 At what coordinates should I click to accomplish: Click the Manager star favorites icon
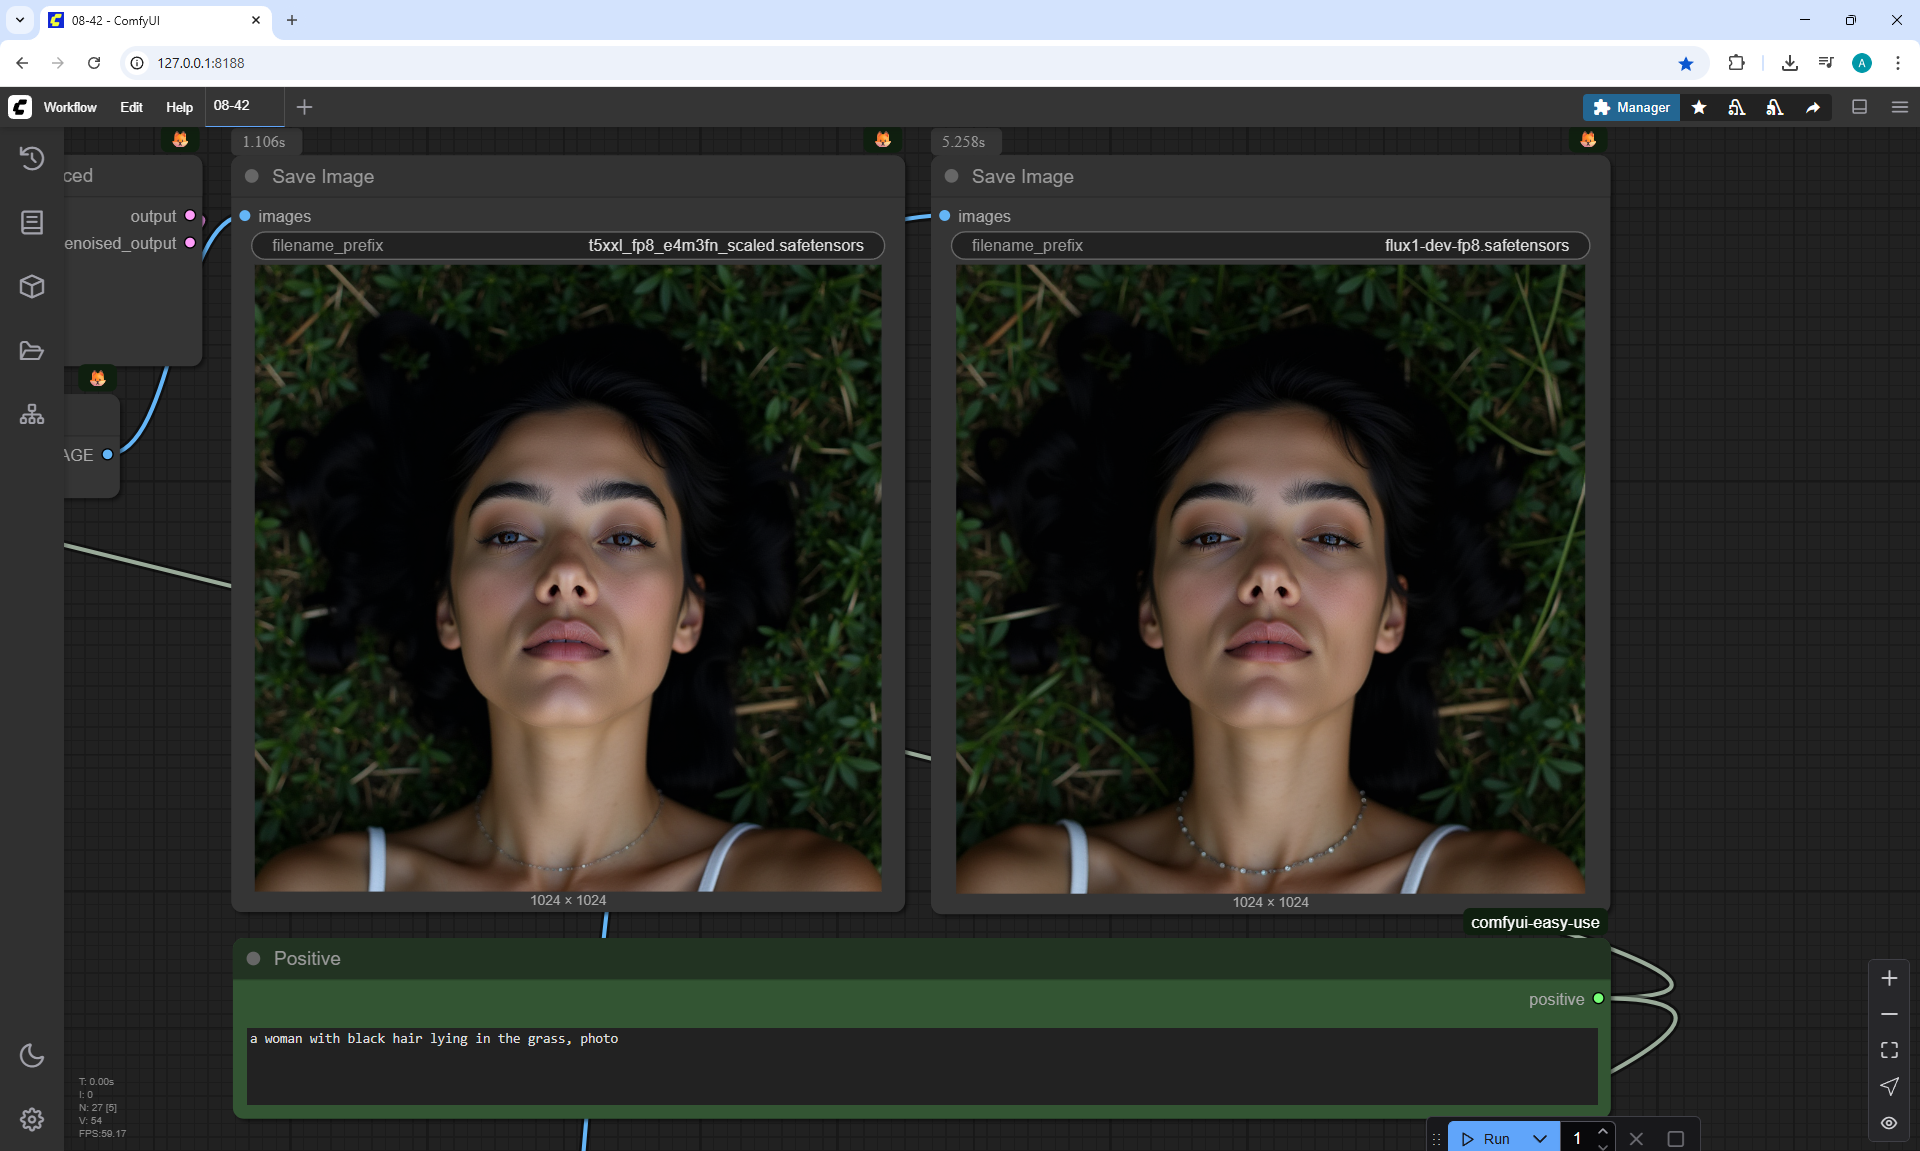tap(1699, 107)
